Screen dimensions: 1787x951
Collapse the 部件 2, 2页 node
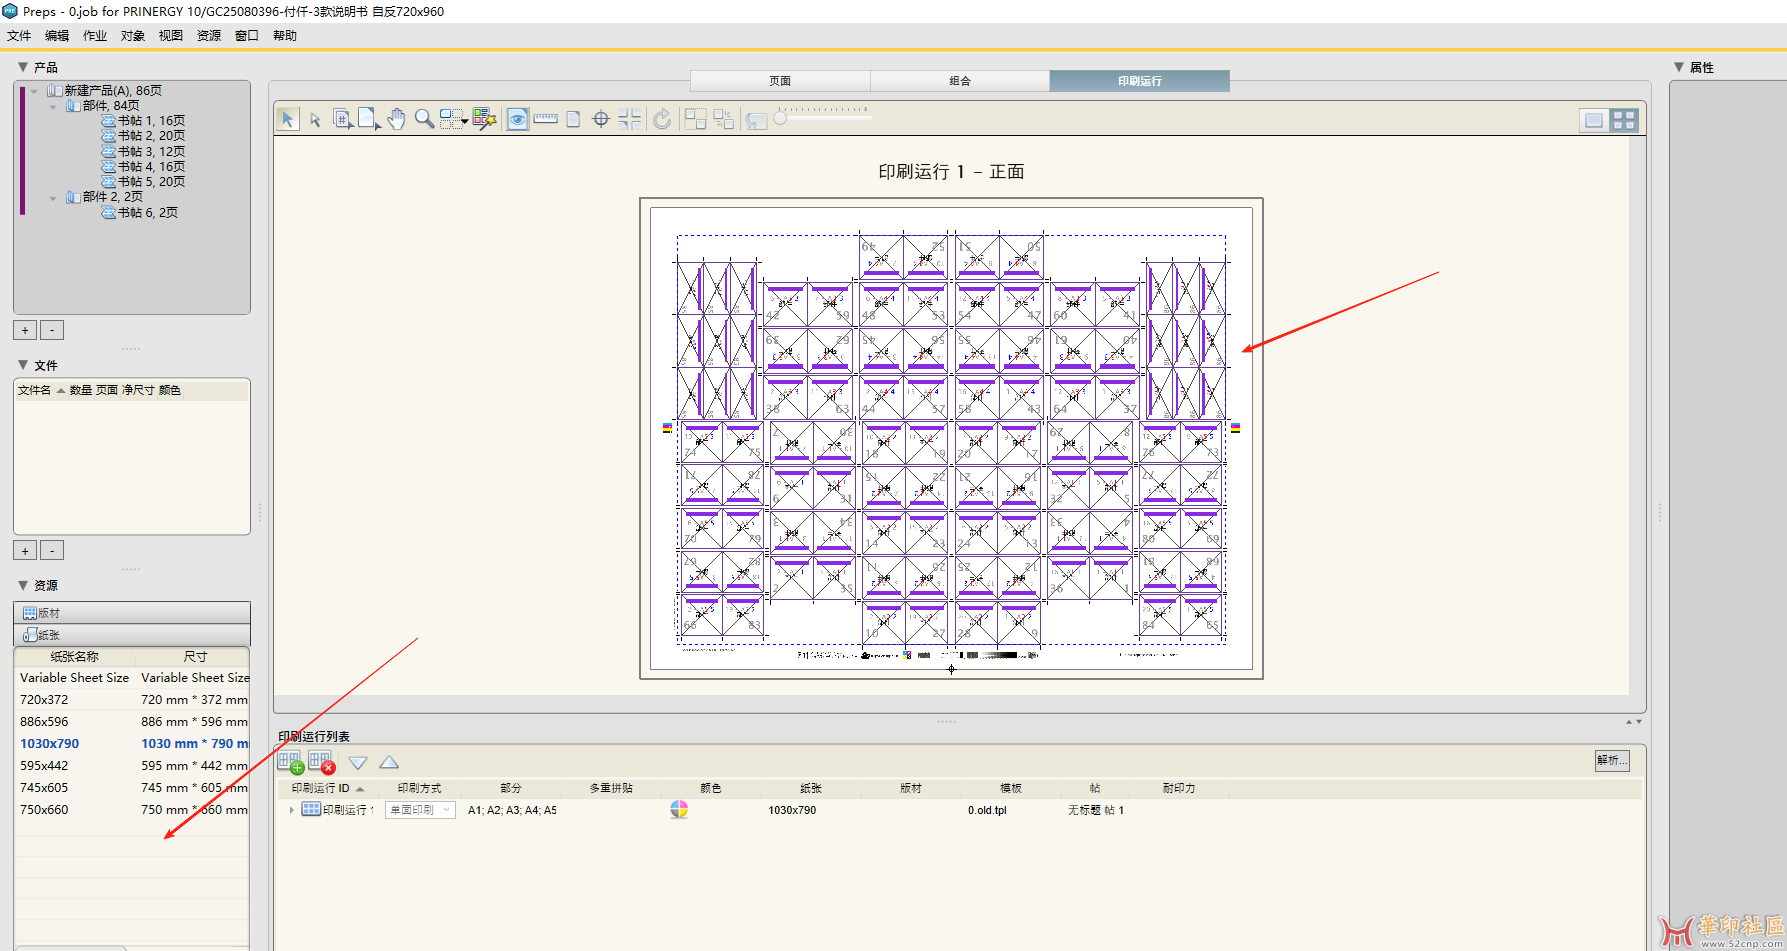coord(53,198)
